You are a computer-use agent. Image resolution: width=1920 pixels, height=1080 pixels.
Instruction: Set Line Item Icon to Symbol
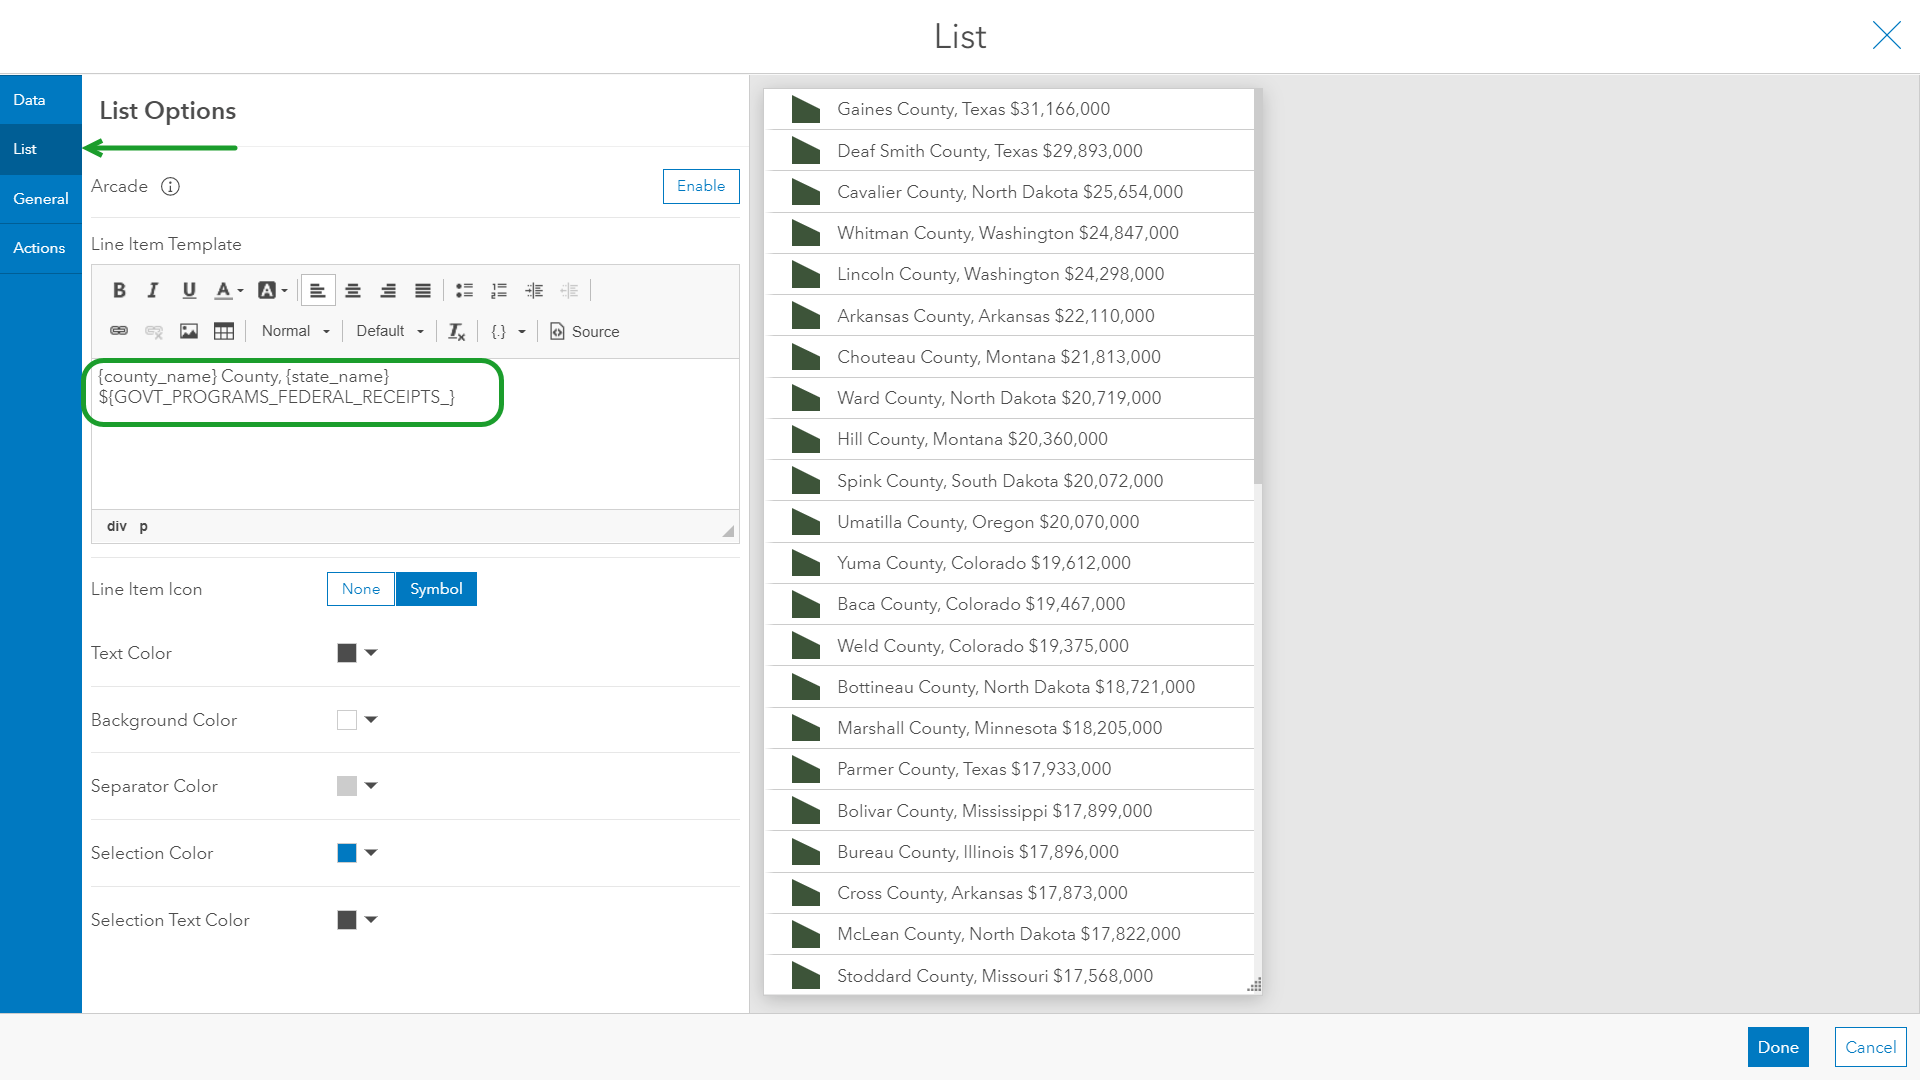[436, 589]
